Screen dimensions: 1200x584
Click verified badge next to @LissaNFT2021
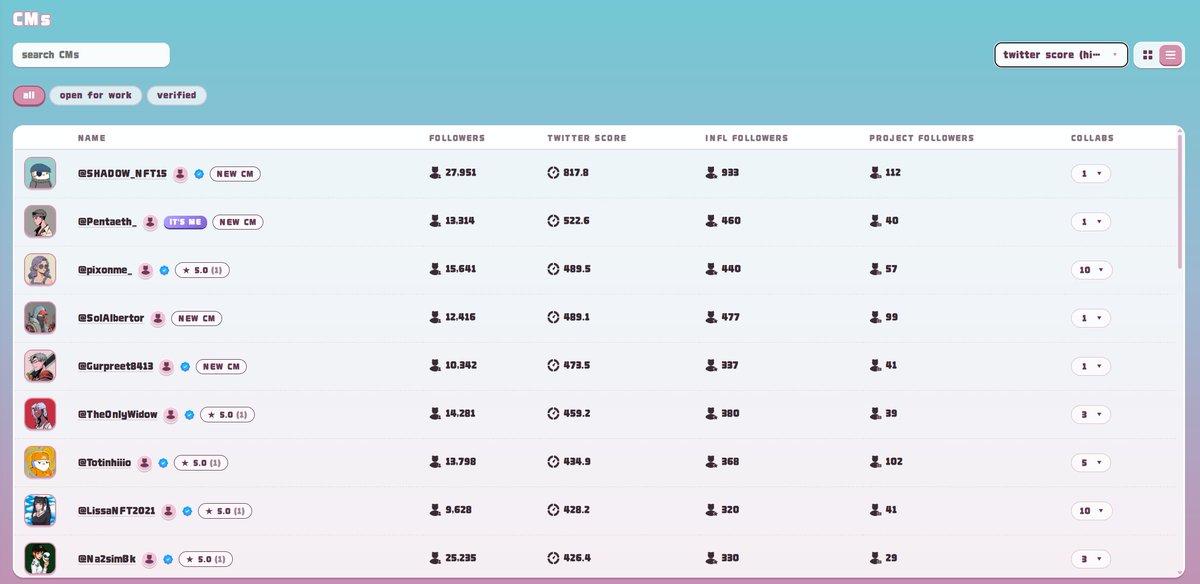187,511
